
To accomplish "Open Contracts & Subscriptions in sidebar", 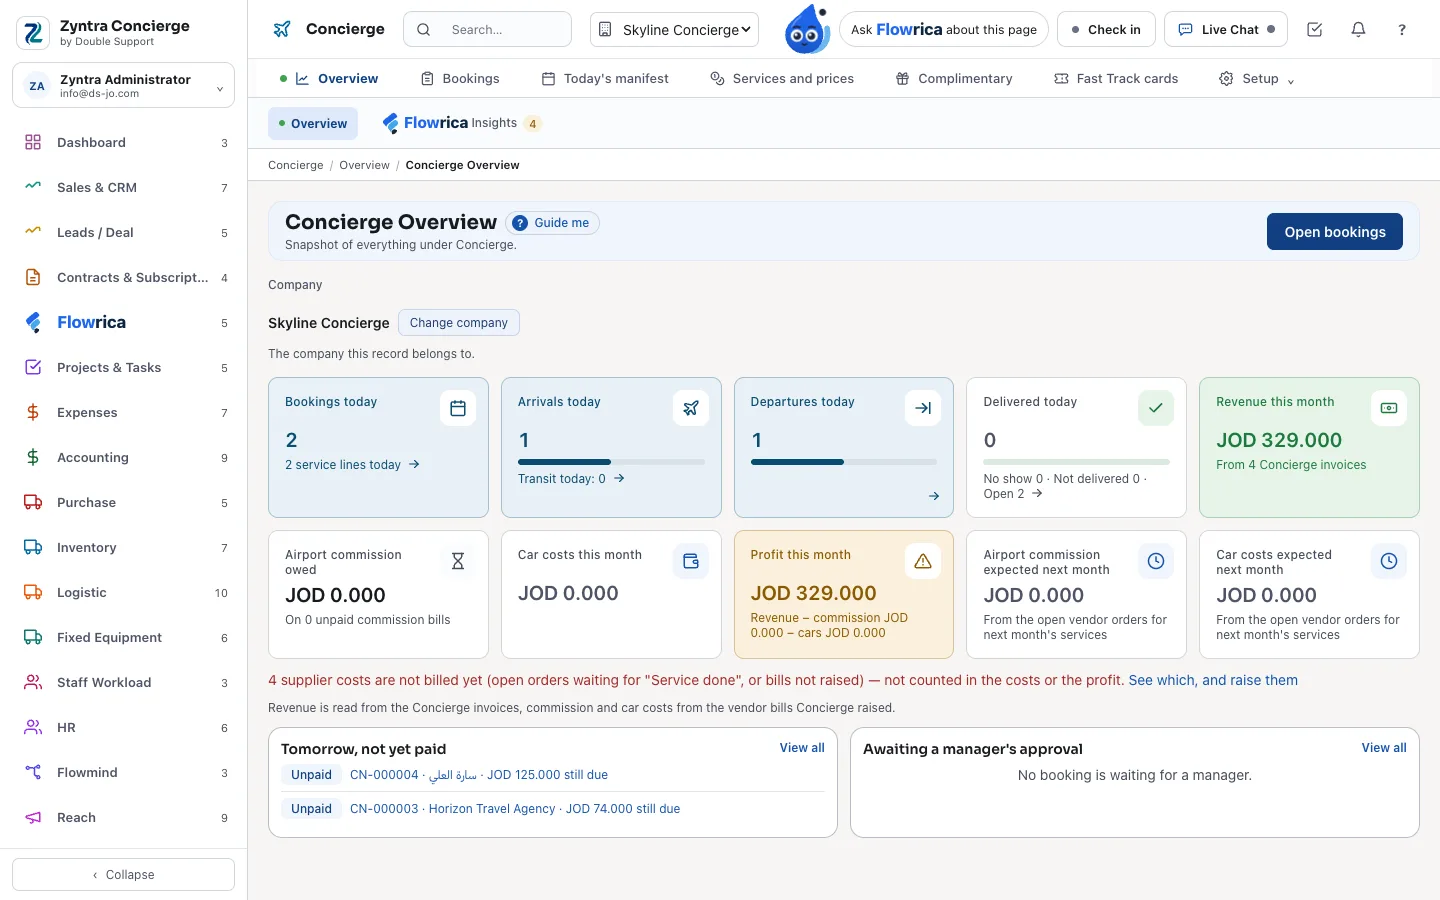I will point(123,277).
